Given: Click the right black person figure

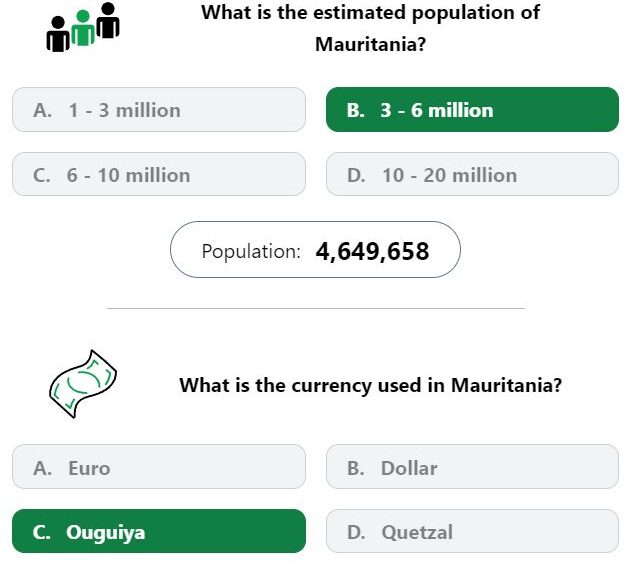Looking at the screenshot, I should (108, 21).
